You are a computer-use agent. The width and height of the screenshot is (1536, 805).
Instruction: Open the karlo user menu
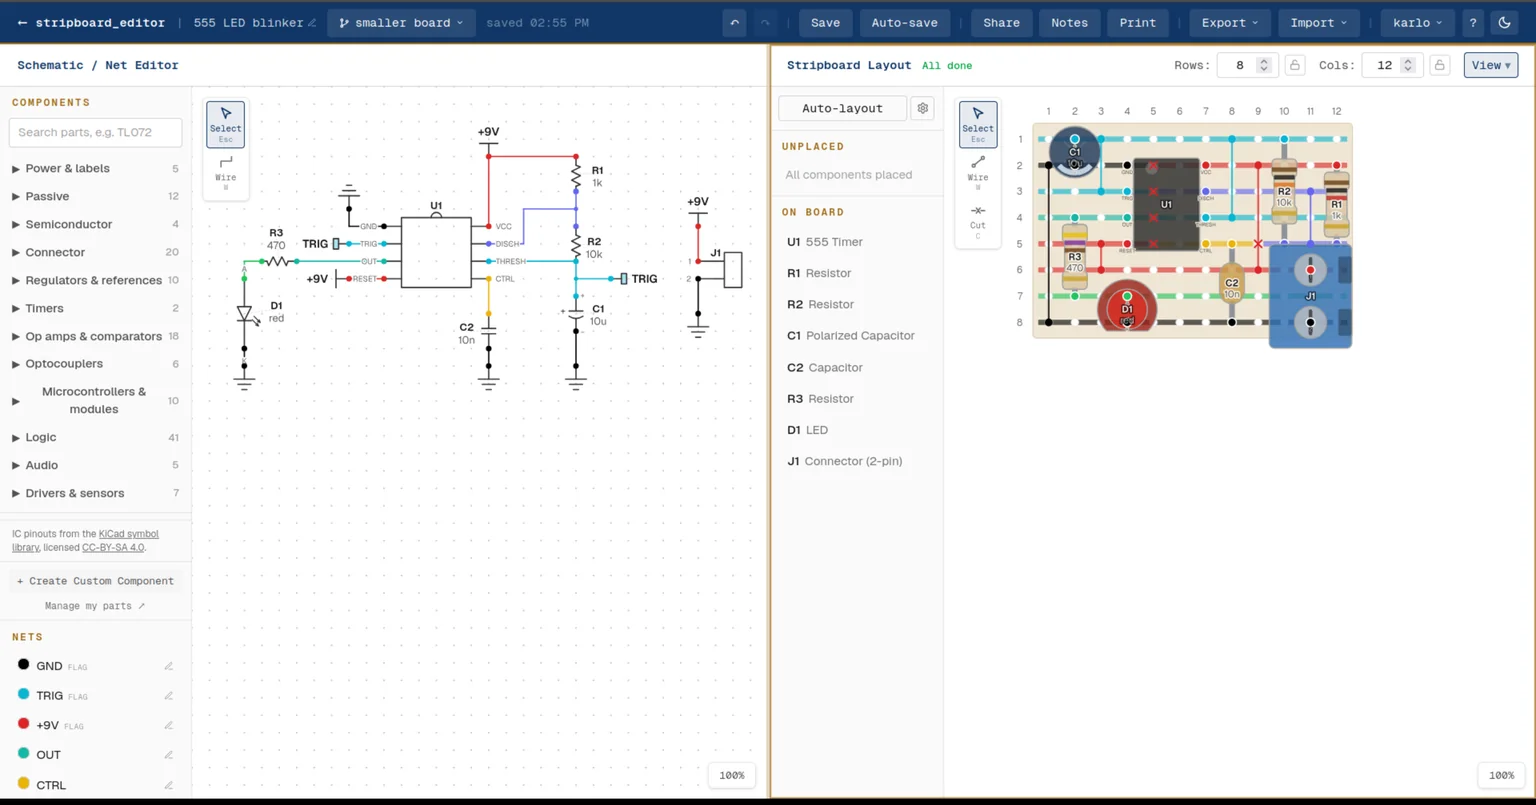tap(1417, 23)
